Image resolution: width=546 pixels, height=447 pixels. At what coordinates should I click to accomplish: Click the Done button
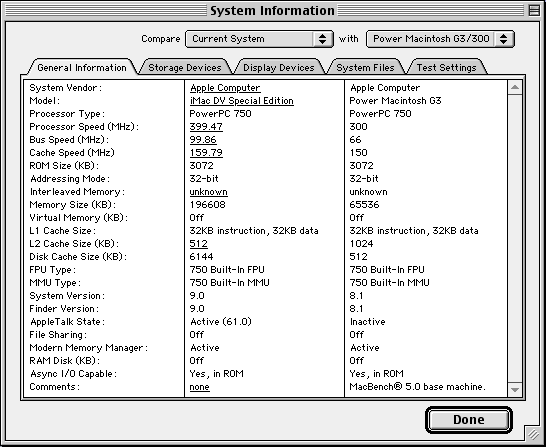(x=469, y=420)
